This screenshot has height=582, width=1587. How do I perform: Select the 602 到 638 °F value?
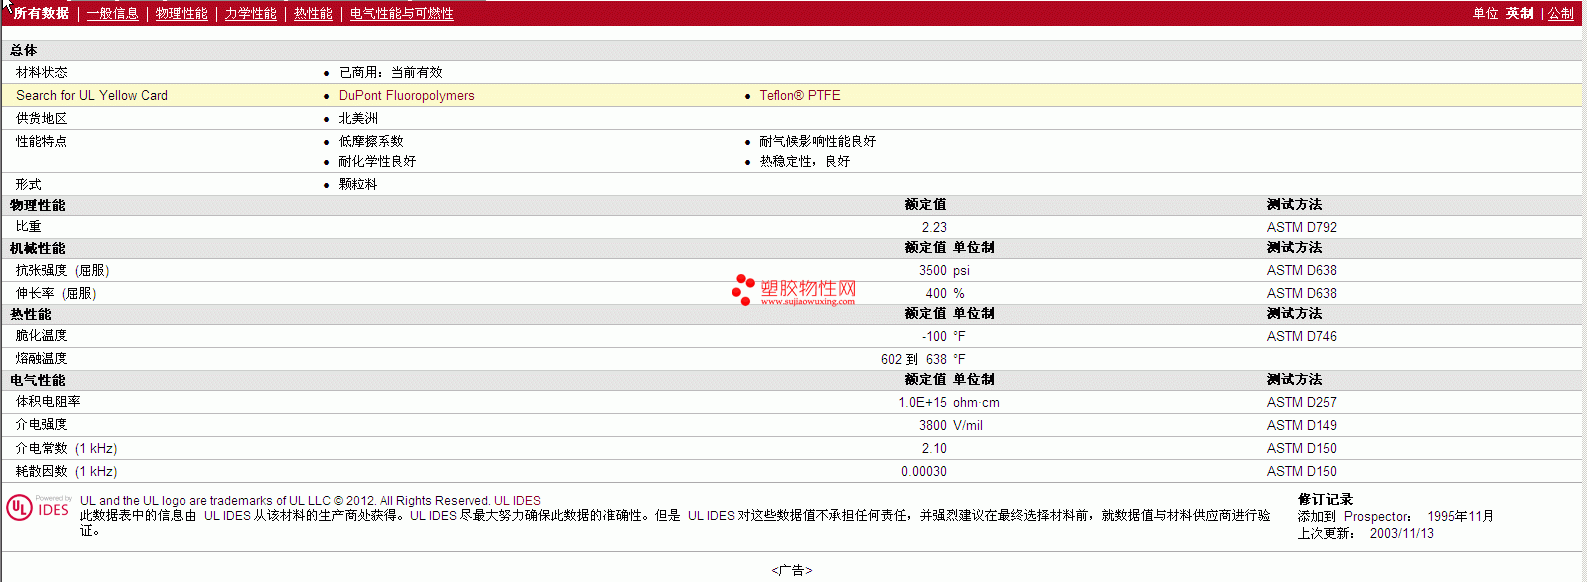point(923,359)
